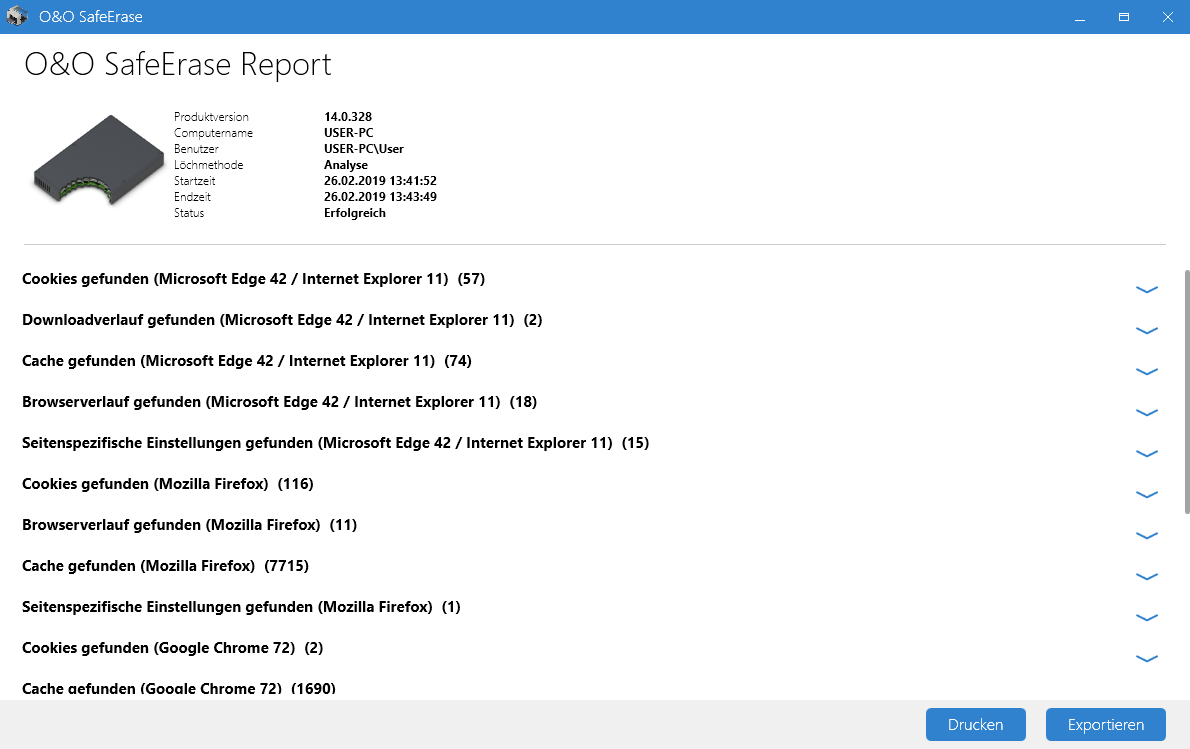Viewport: 1190px width, 749px height.
Task: Click the vertical scrollbar thumb
Action: 1185,392
